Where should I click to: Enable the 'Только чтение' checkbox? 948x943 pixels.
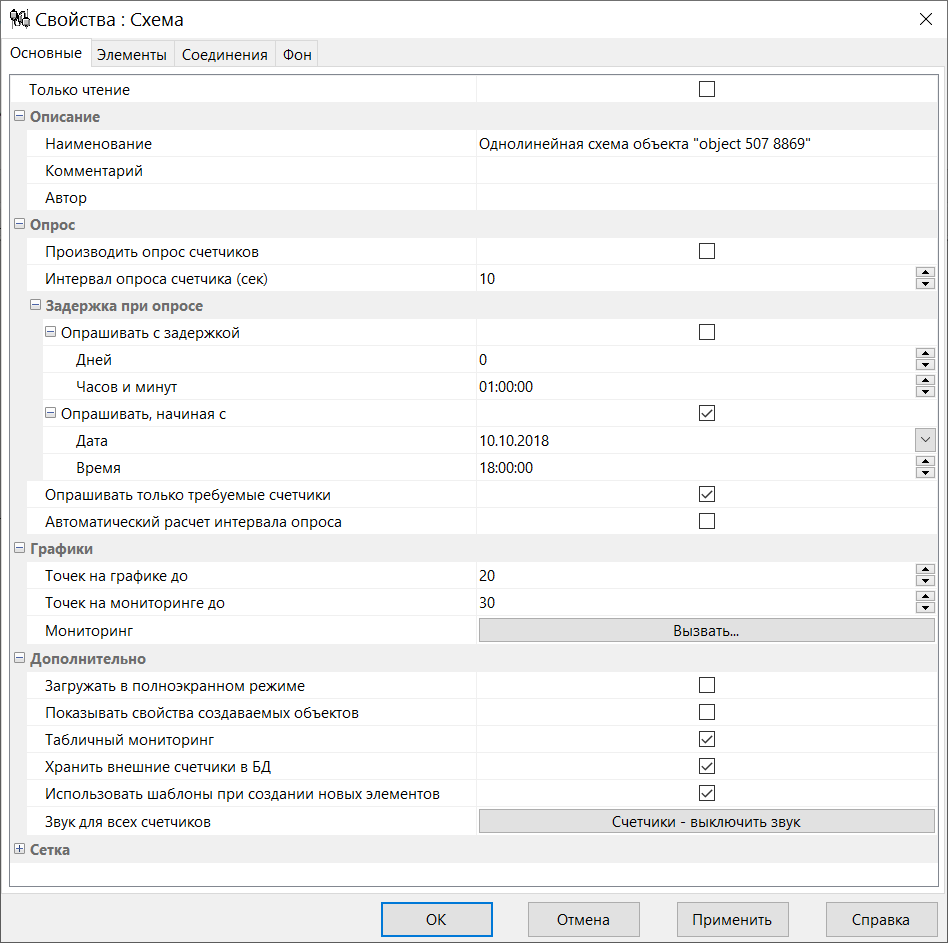point(707,89)
